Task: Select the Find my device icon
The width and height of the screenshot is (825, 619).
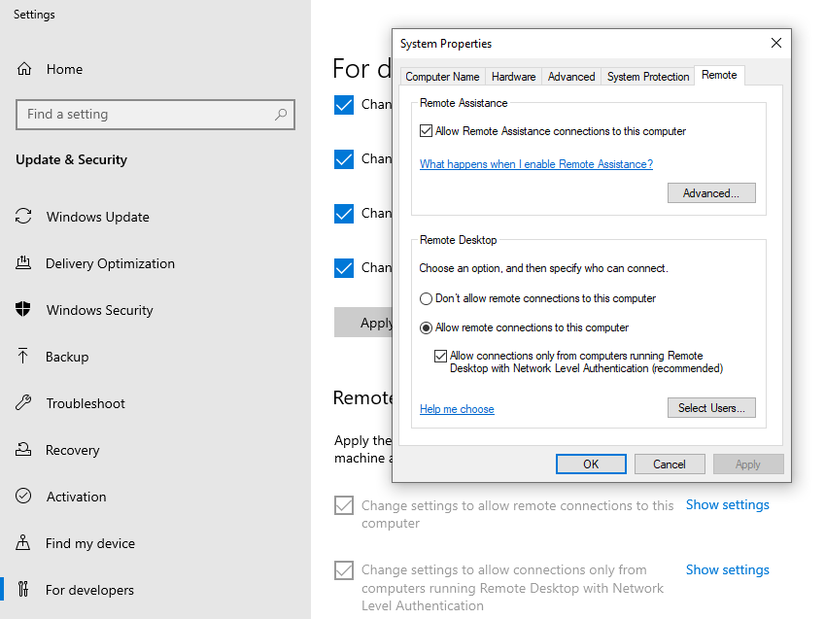Action: click(x=23, y=542)
